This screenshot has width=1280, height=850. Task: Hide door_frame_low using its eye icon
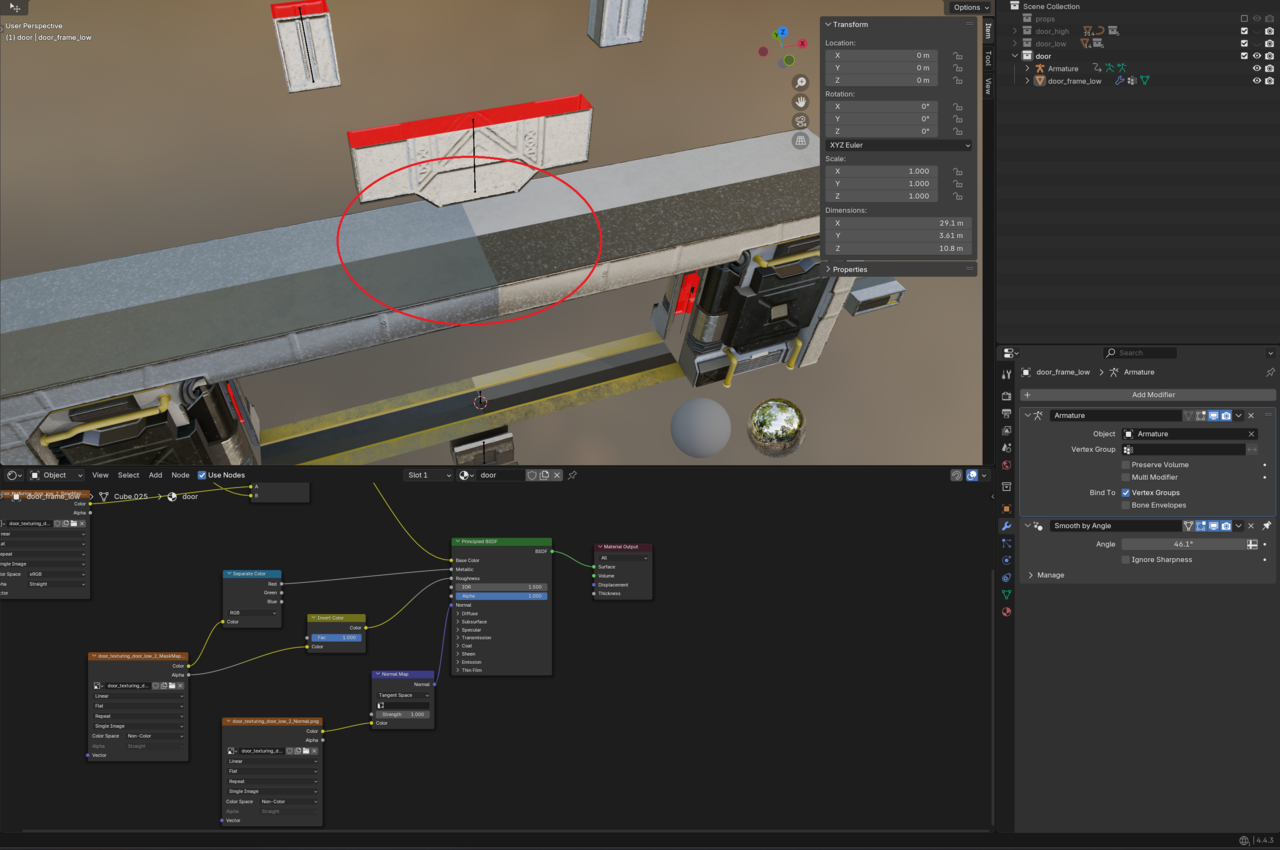click(x=1257, y=81)
